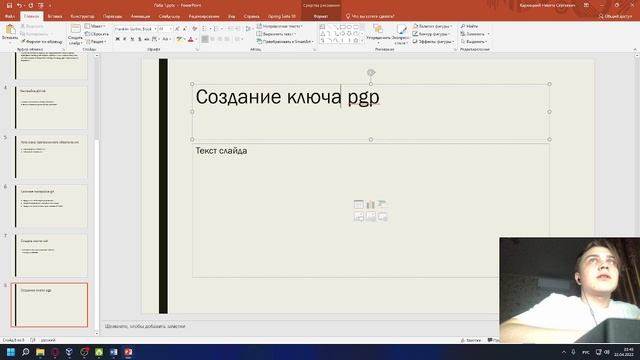Open Word from the taskbar
Image resolution: width=640 pixels, height=360 pixels.
point(113,352)
